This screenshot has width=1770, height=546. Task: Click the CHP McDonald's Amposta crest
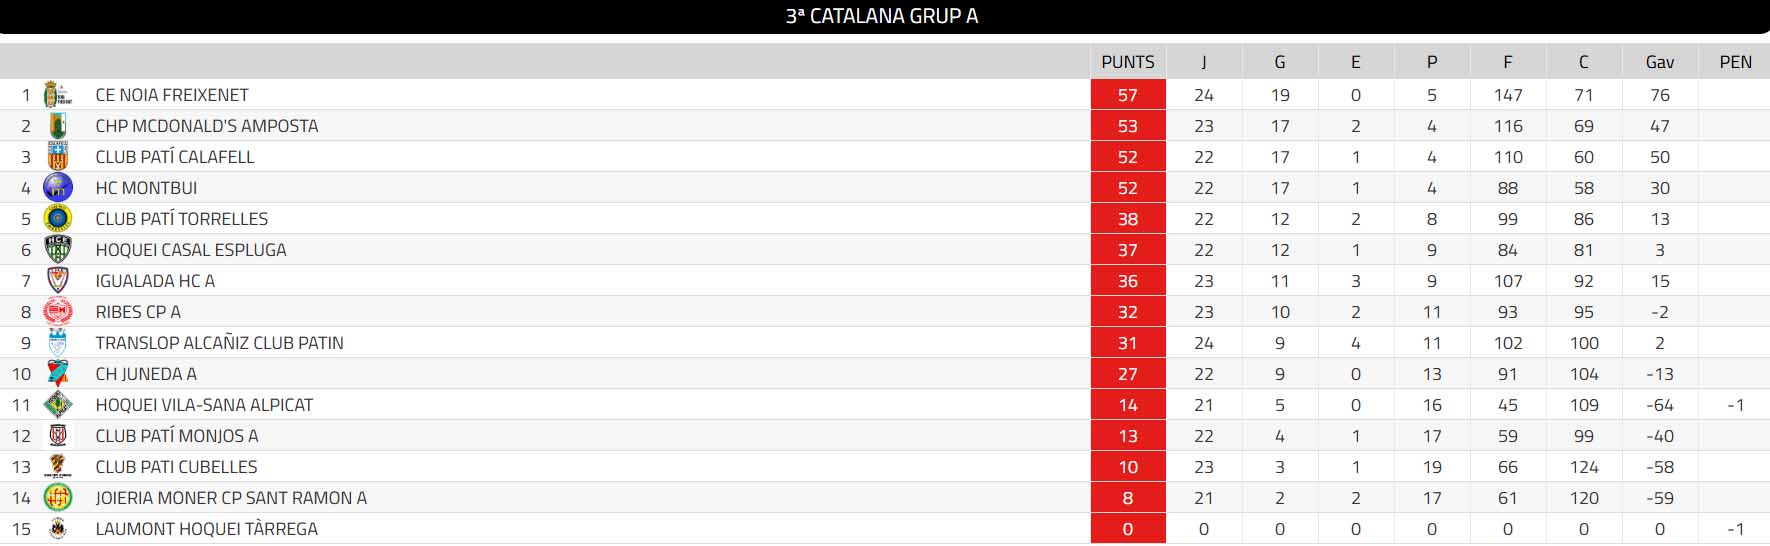click(x=58, y=126)
